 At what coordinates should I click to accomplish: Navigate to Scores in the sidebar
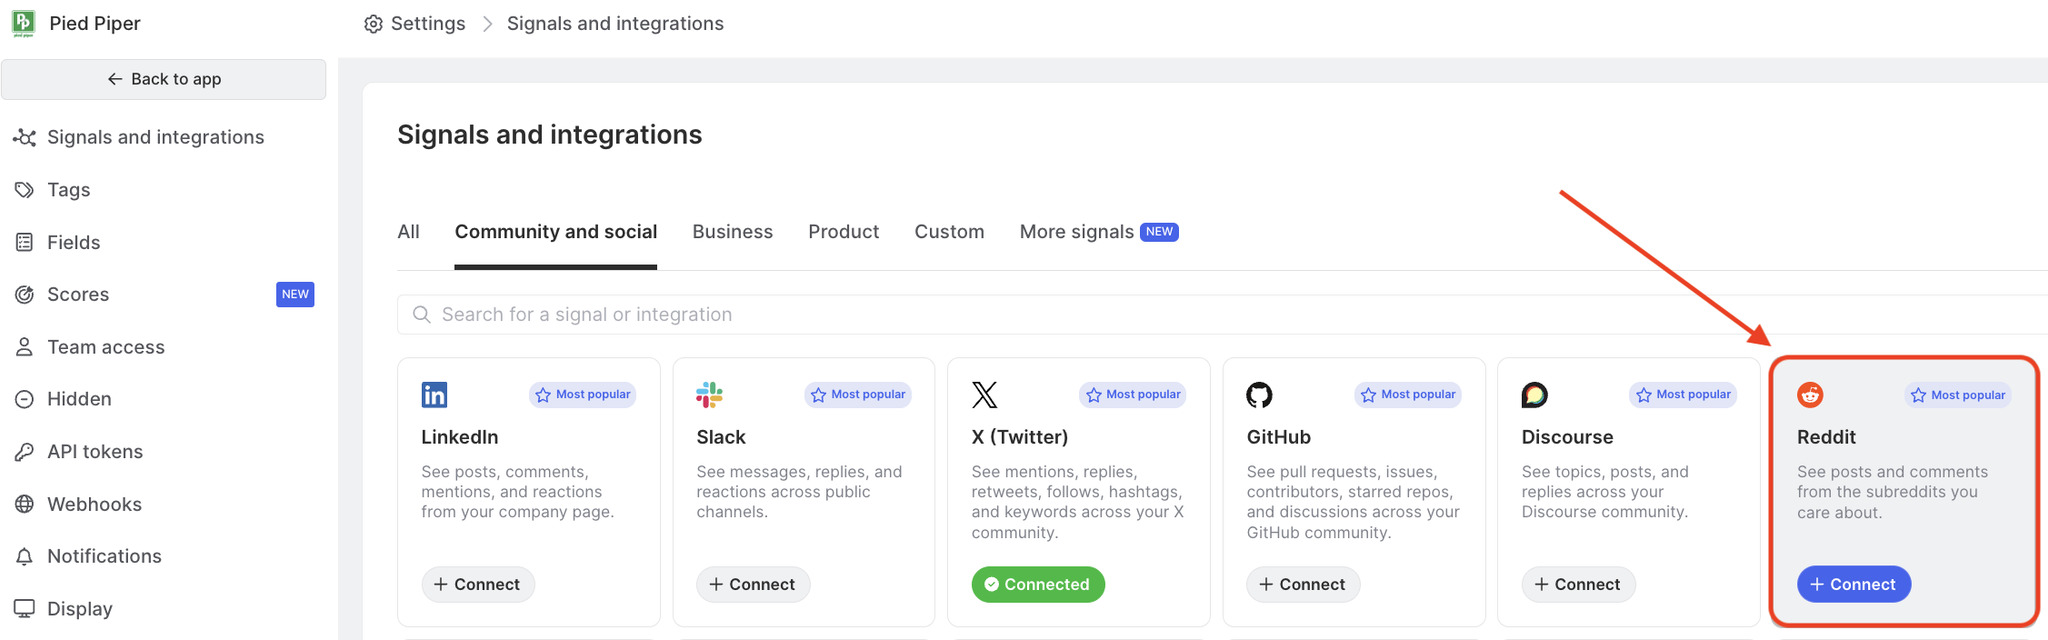[78, 295]
